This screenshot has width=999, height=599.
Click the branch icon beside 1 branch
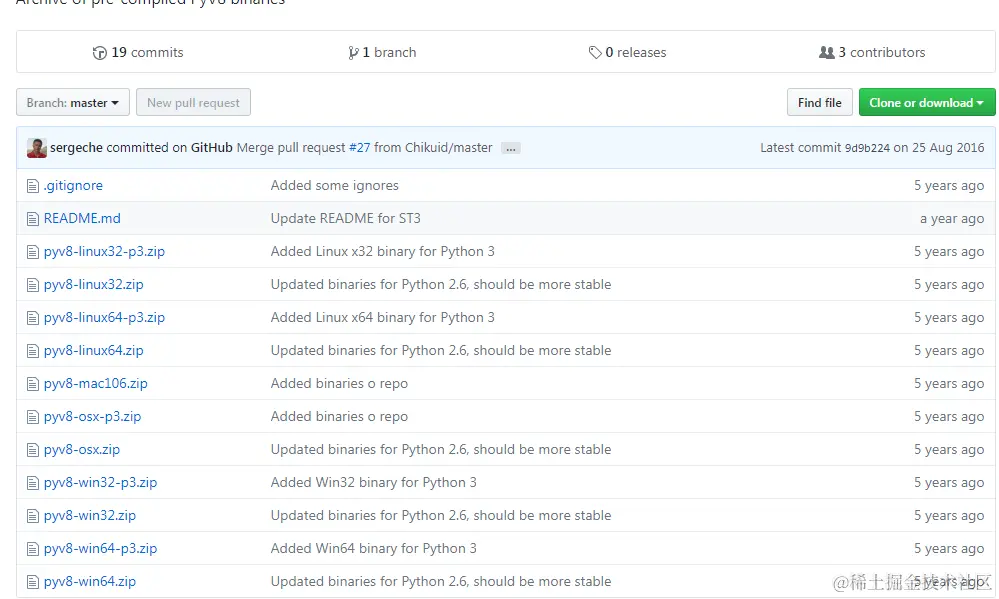353,53
